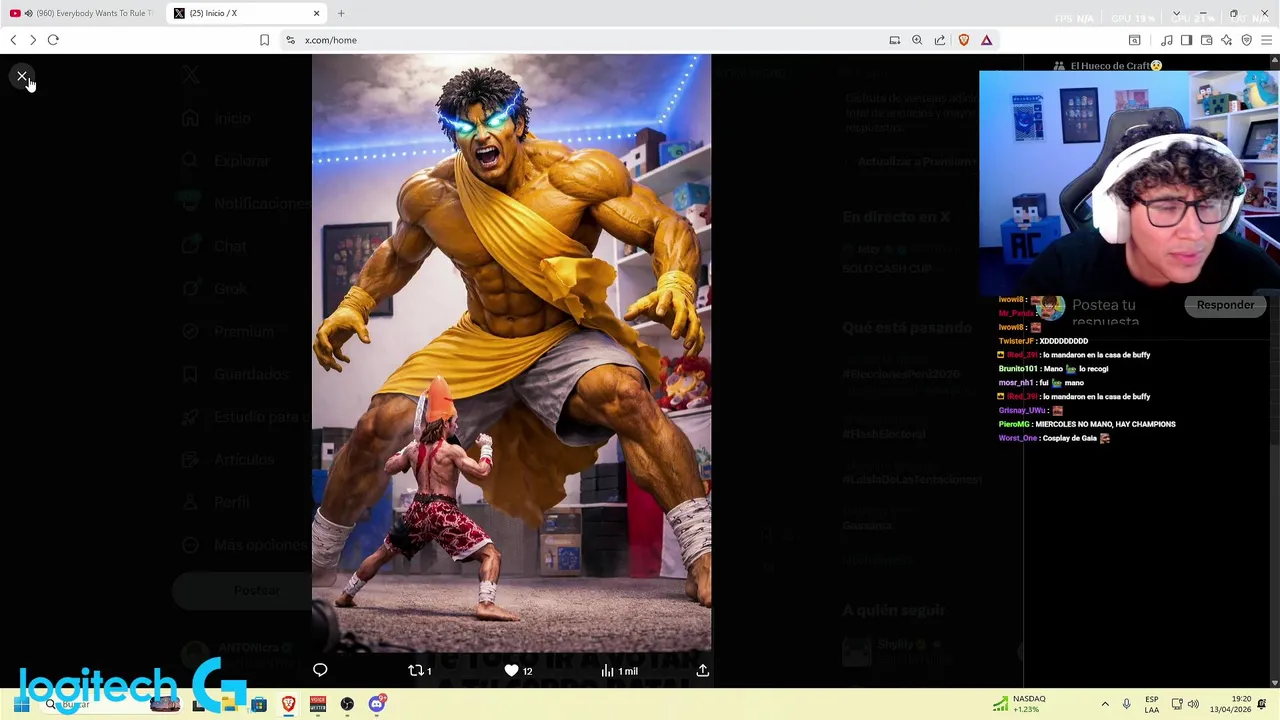Close the Inicio / X tab

coord(317,13)
